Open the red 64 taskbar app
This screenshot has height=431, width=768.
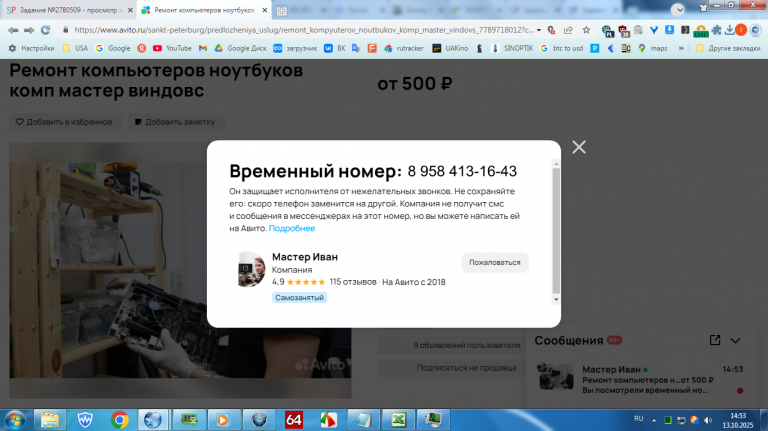pyautogui.click(x=293, y=420)
